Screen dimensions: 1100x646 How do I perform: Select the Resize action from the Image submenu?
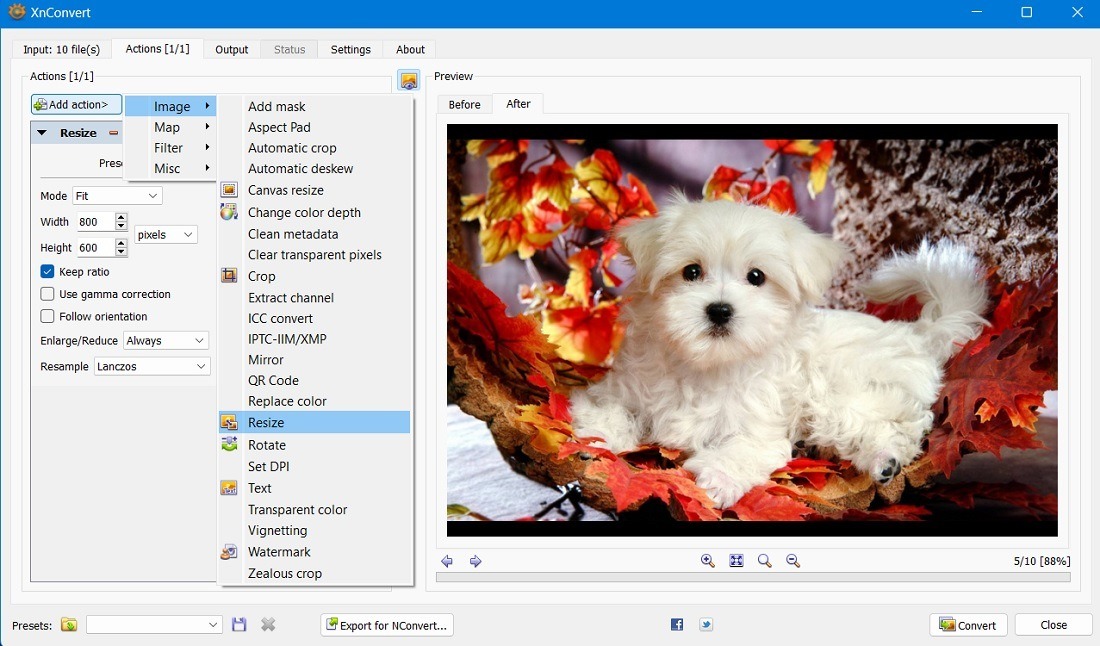266,422
